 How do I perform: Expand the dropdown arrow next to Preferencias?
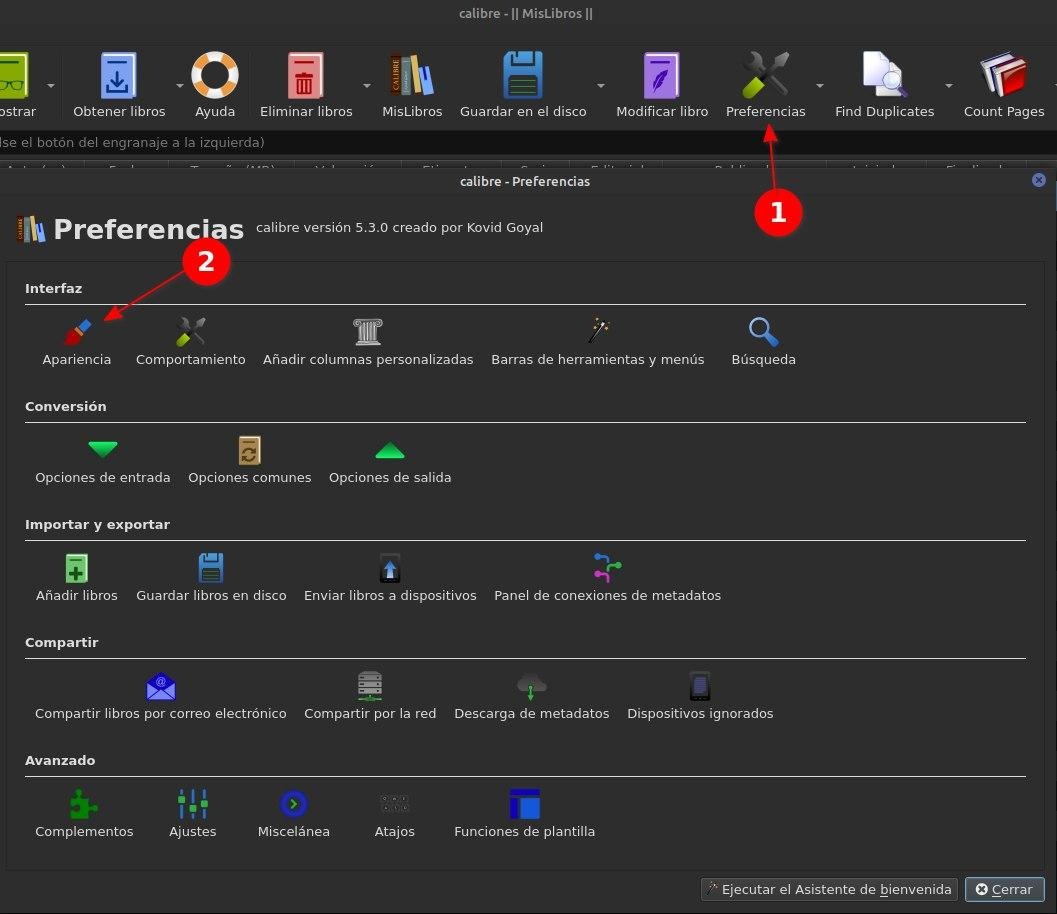click(820, 86)
